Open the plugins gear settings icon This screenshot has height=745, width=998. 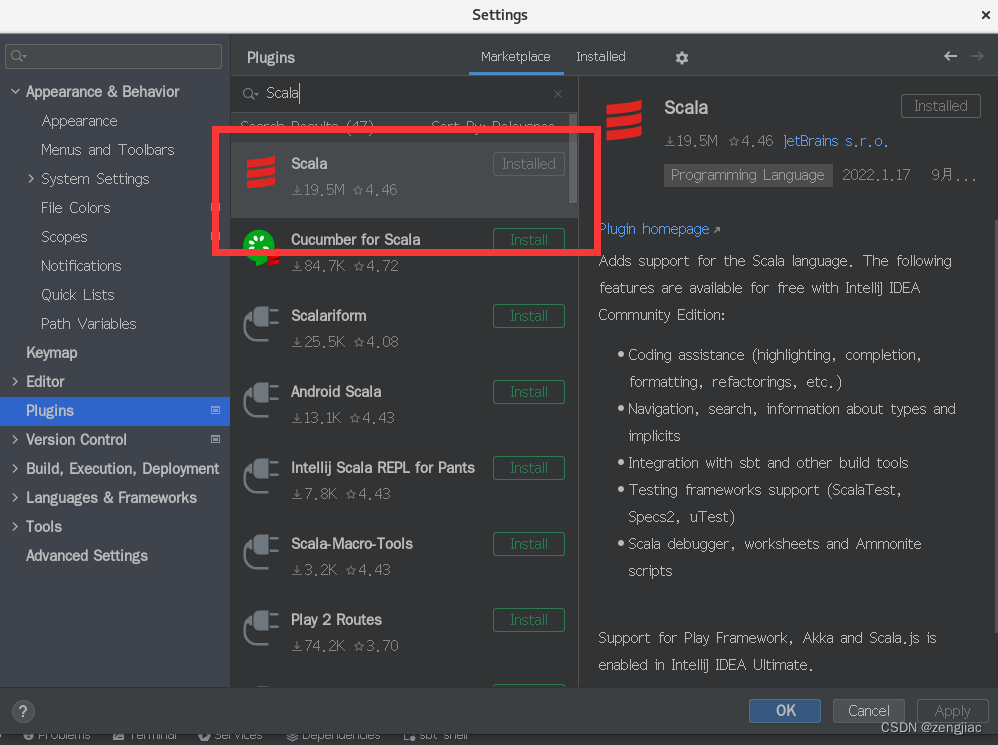(x=682, y=58)
